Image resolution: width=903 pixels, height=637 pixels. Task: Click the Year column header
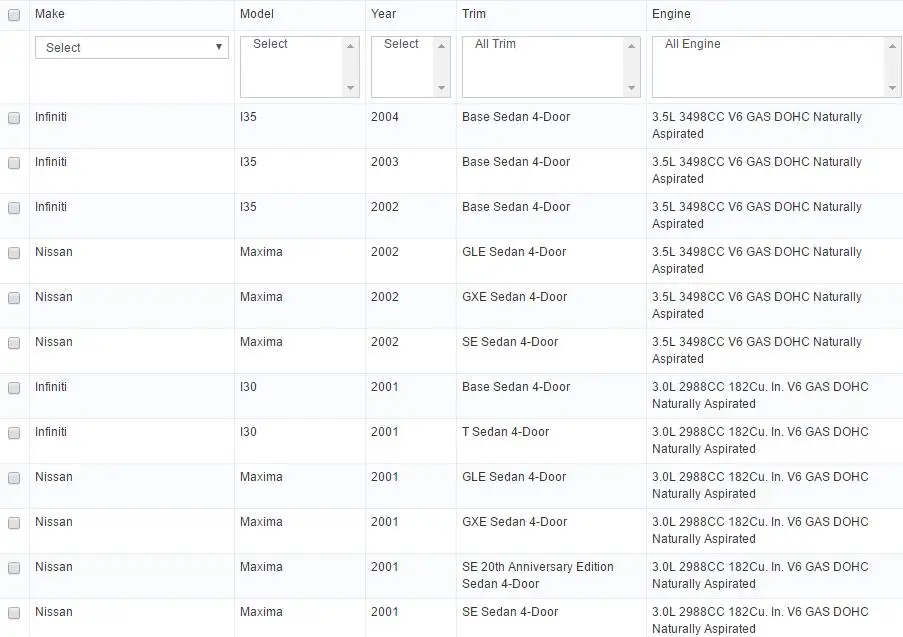(384, 14)
